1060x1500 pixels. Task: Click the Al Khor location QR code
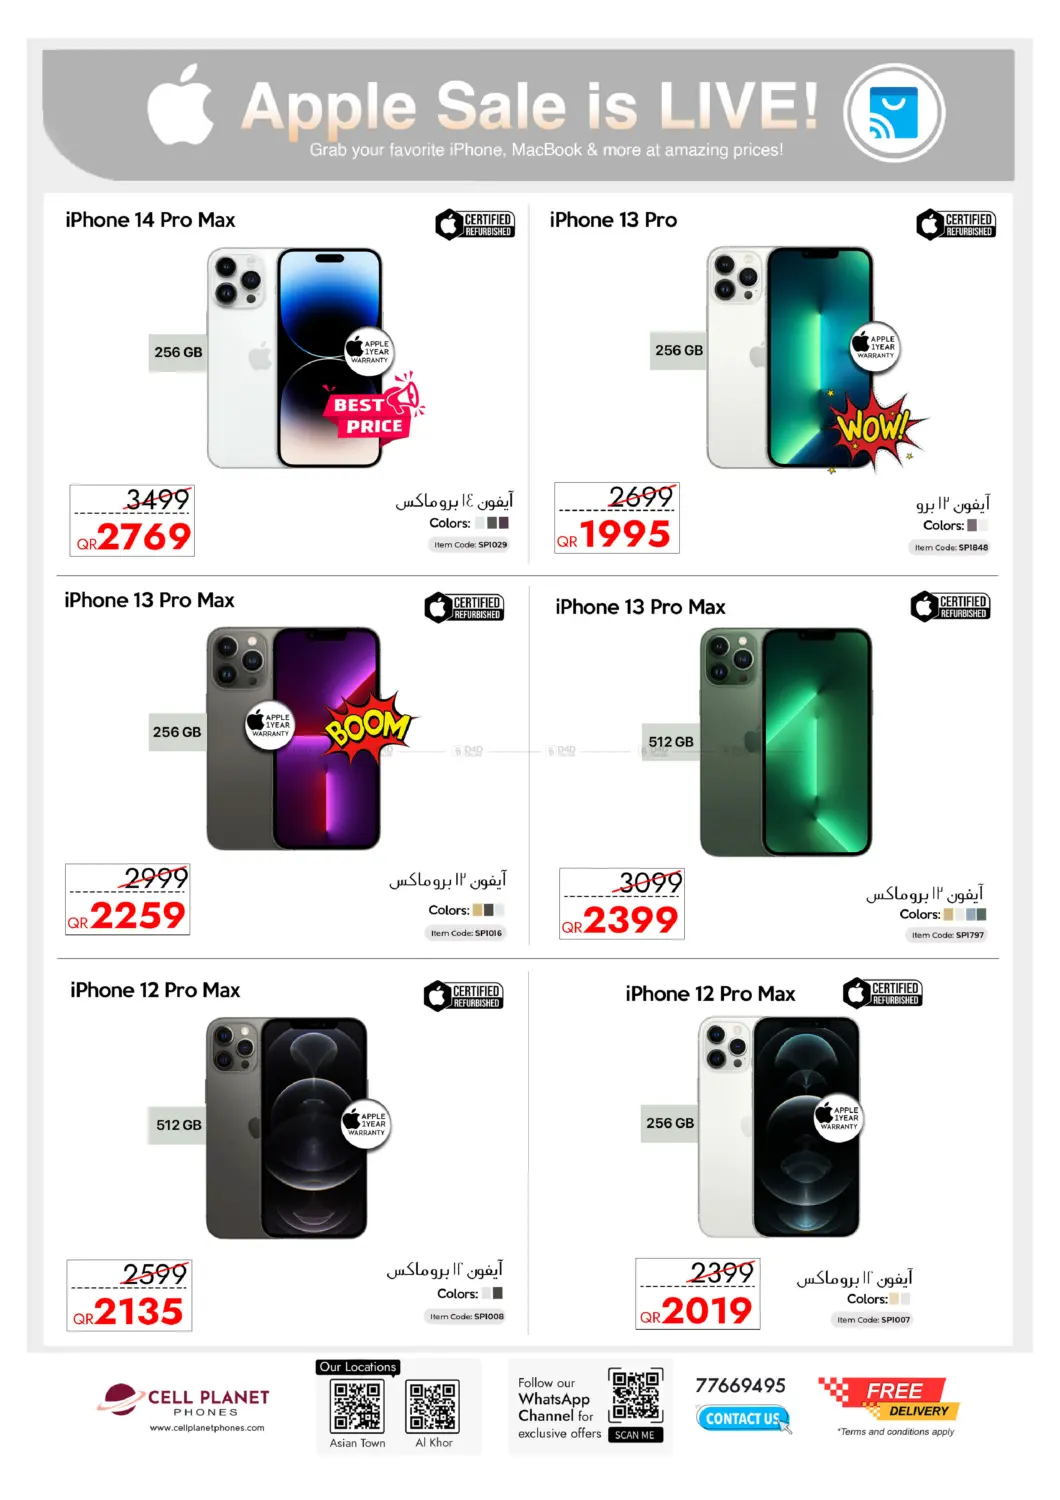(x=433, y=1407)
